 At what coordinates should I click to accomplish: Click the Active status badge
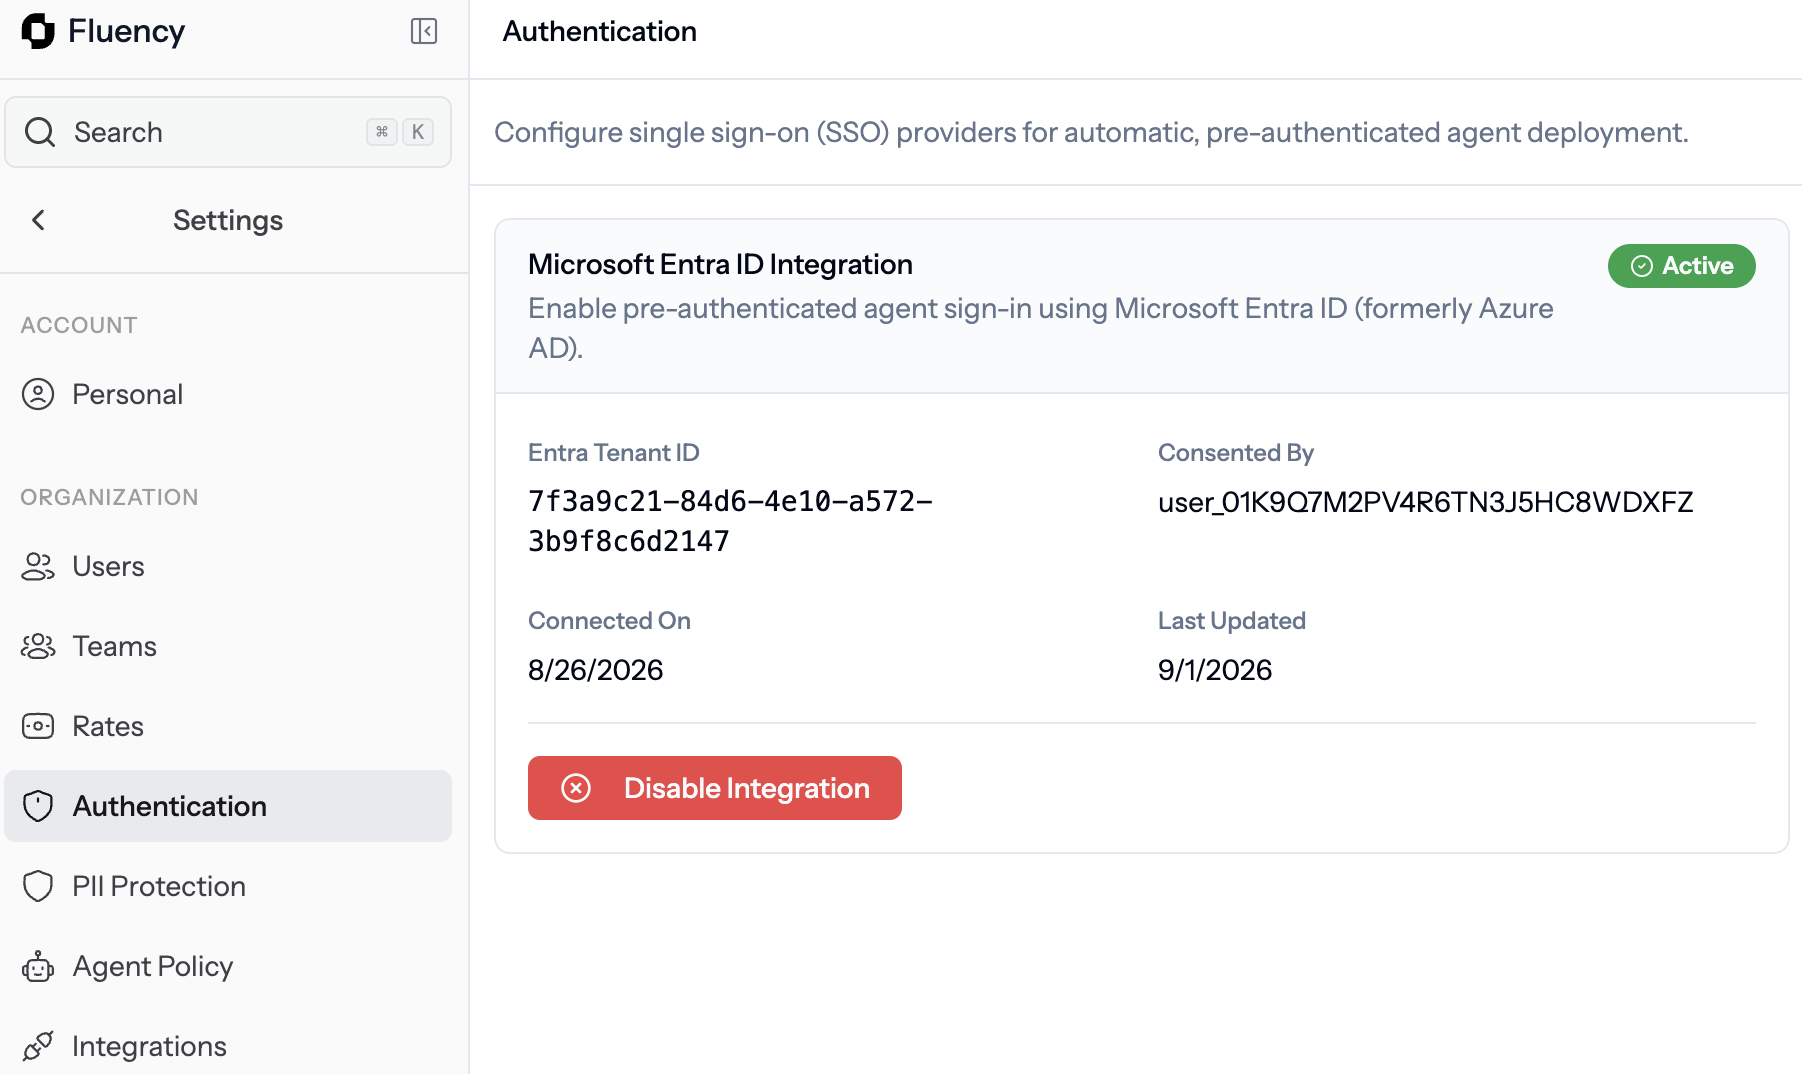pos(1682,266)
